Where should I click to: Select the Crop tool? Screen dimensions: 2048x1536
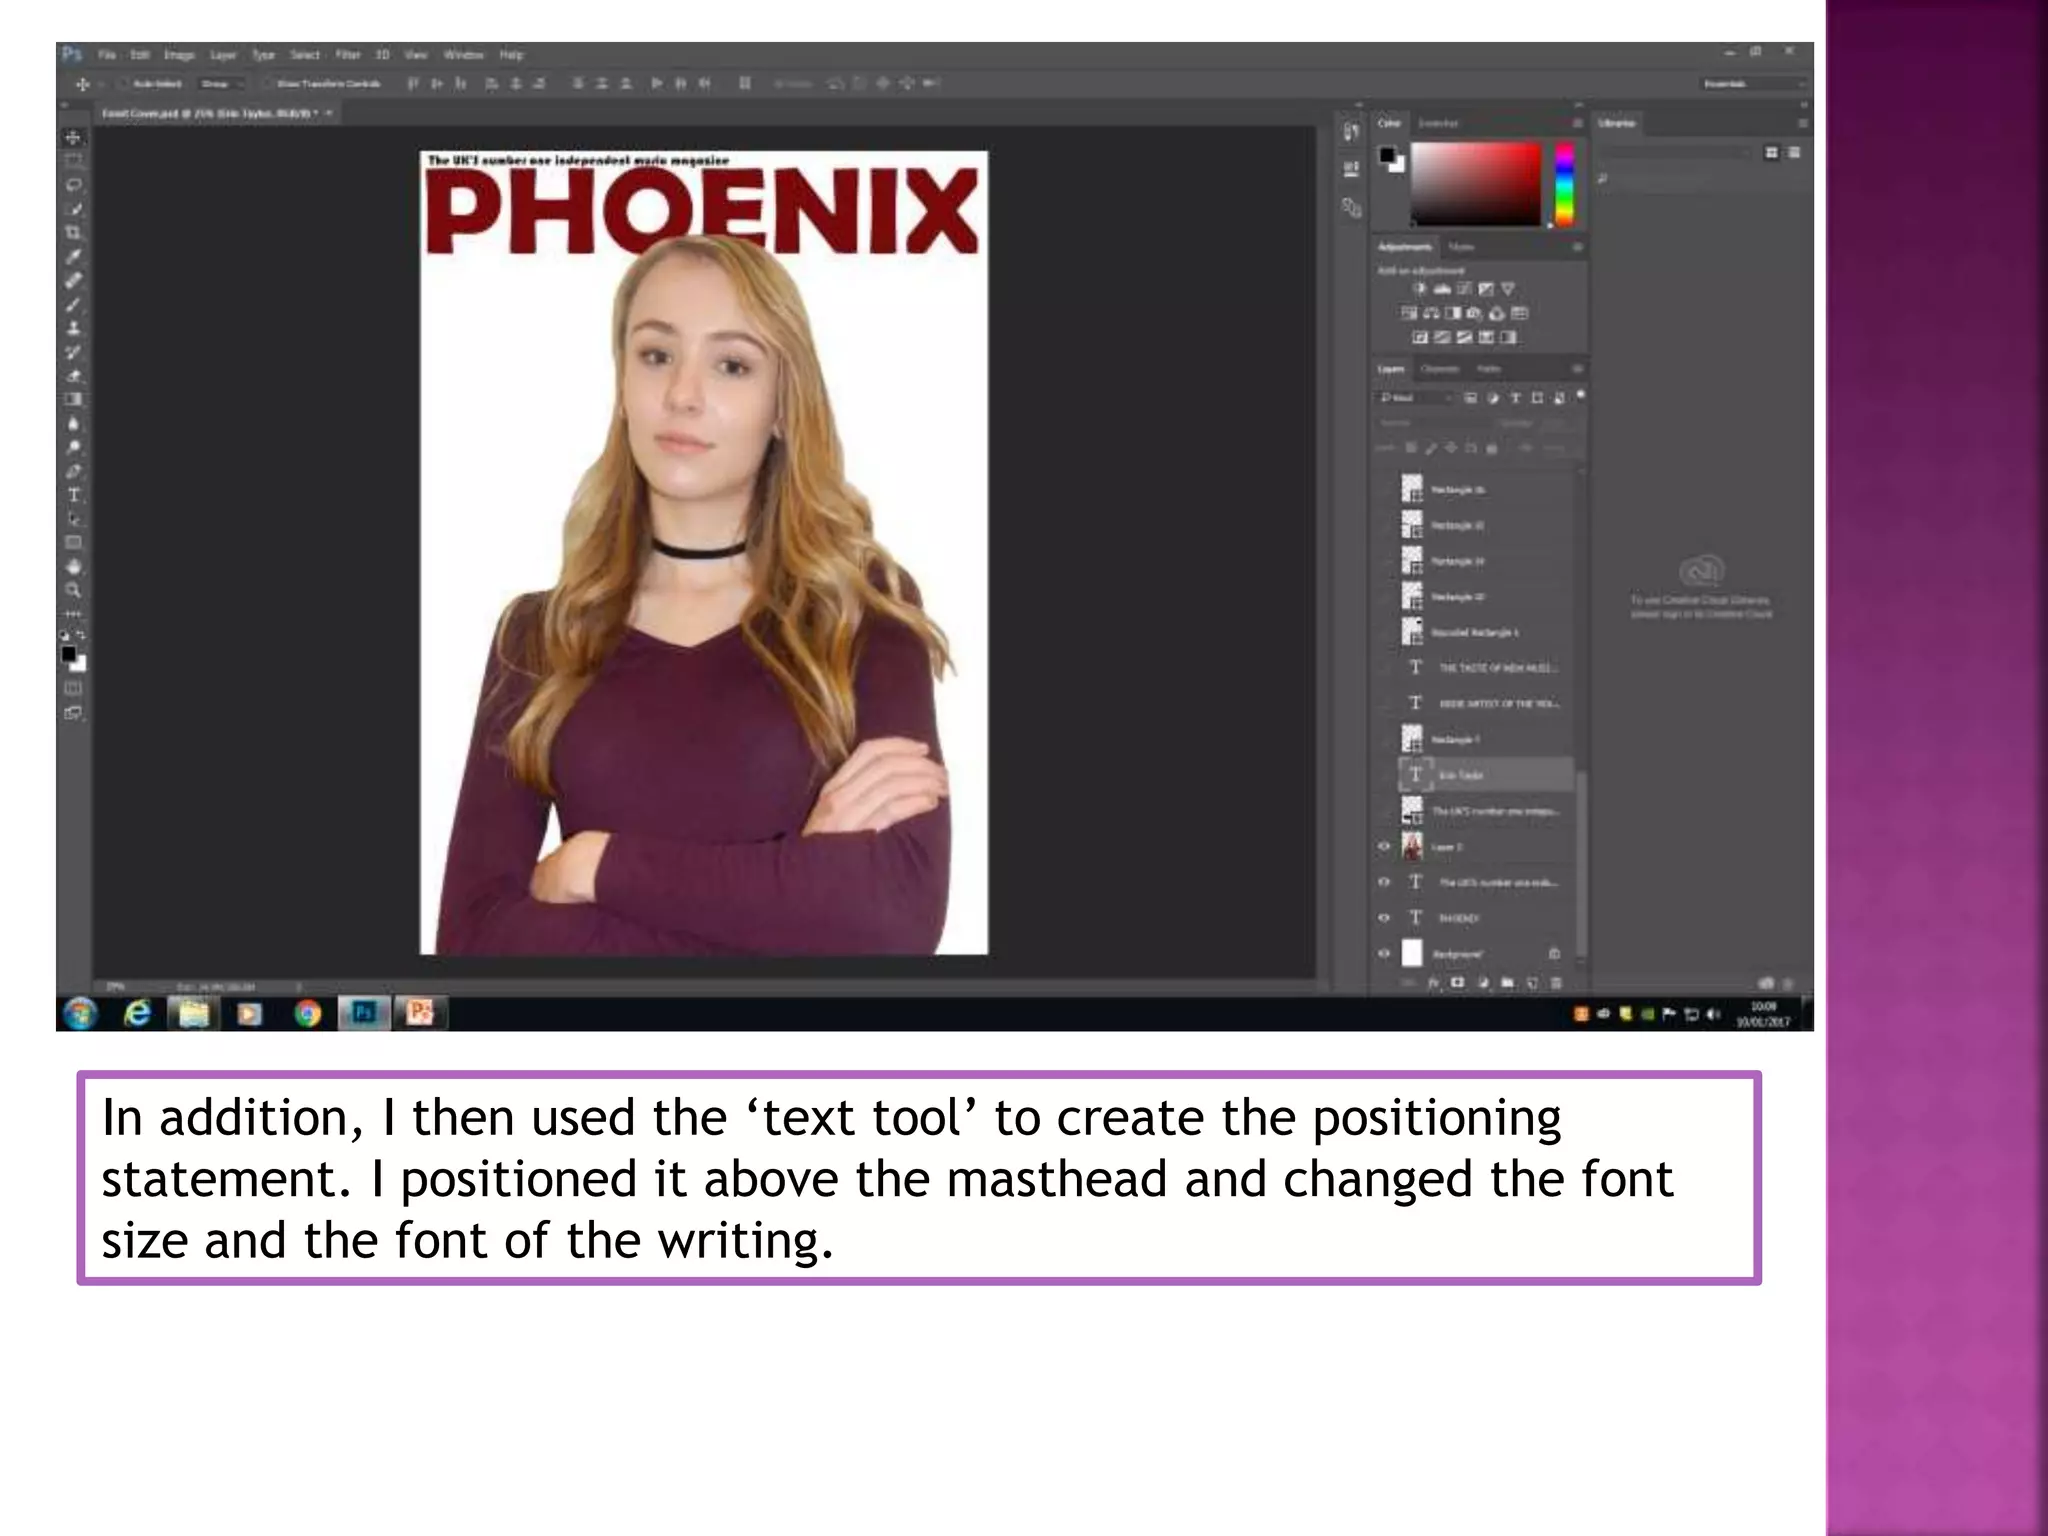click(73, 233)
